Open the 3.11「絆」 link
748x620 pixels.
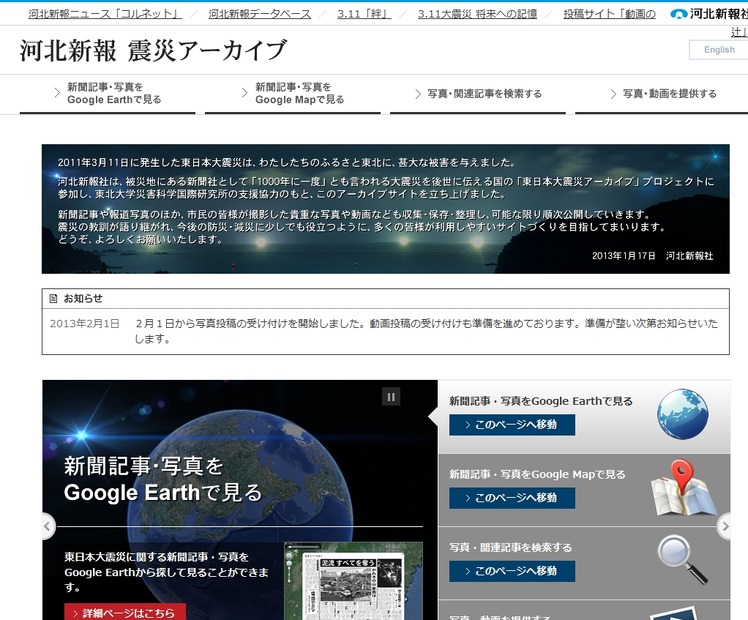[364, 14]
